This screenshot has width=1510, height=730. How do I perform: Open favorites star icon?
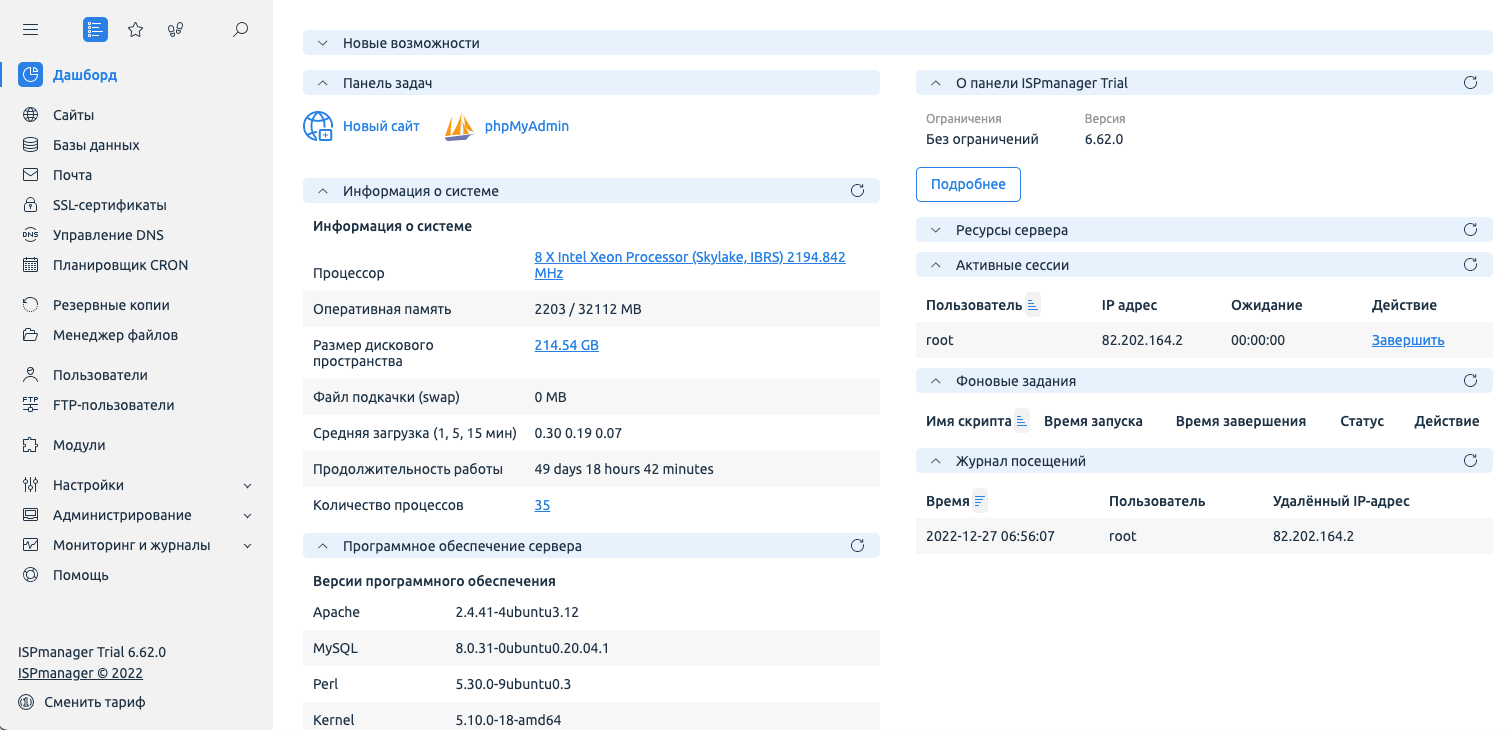tap(136, 30)
